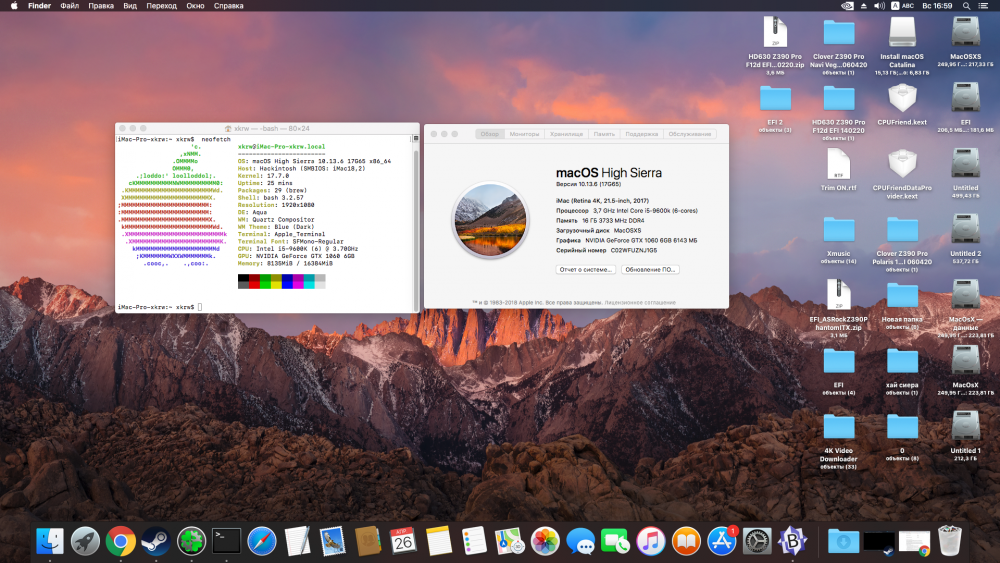This screenshot has width=1000, height=563.
Task: Select 4K Video Downloader folder
Action: click(x=838, y=427)
